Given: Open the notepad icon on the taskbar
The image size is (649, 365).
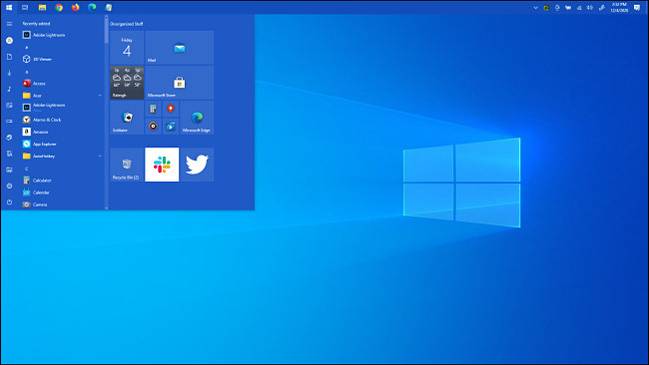Looking at the screenshot, I should pos(108,7).
